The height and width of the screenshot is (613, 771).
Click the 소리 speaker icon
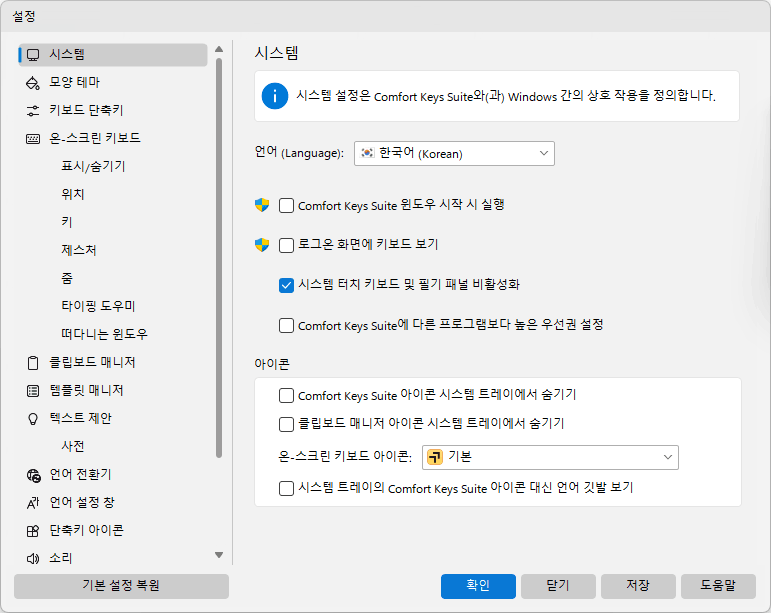33,559
